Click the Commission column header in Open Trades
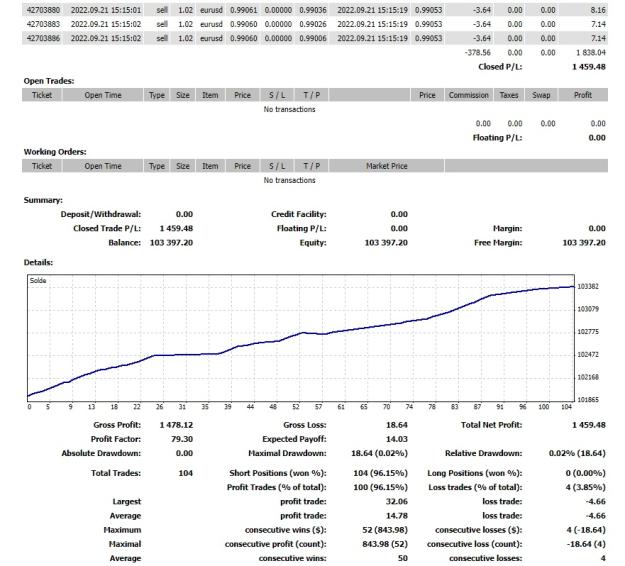Image resolution: width=625 pixels, height=566 pixels. click(x=468, y=95)
